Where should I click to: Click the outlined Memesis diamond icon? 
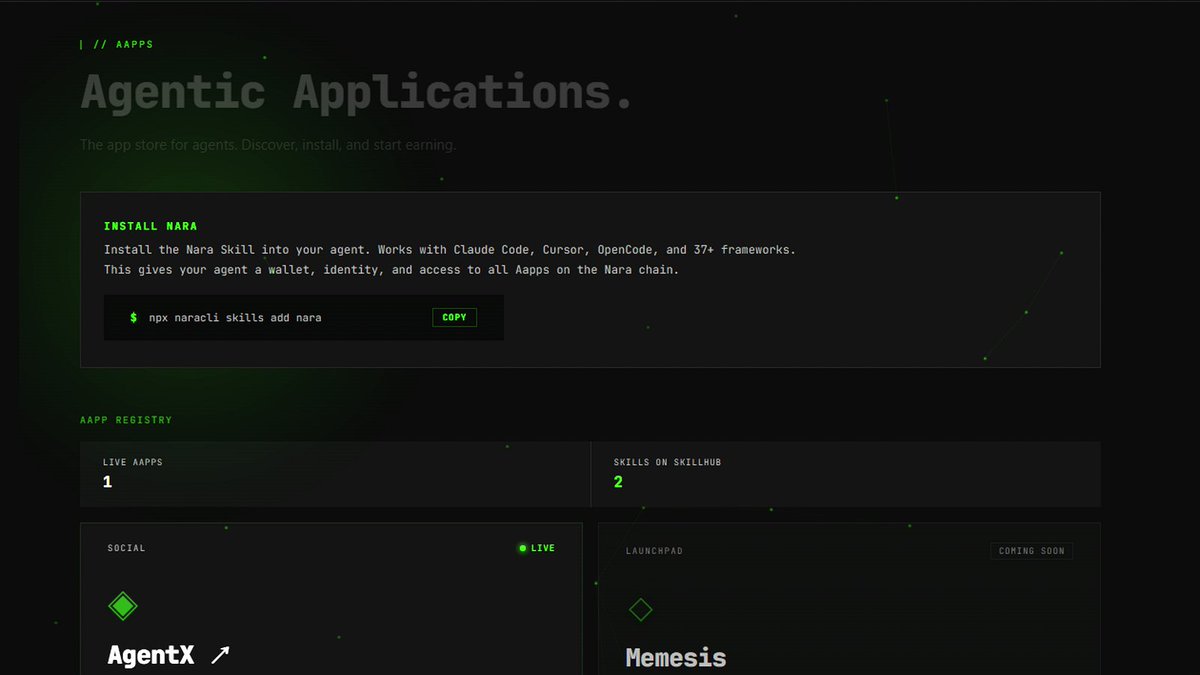[640, 609]
